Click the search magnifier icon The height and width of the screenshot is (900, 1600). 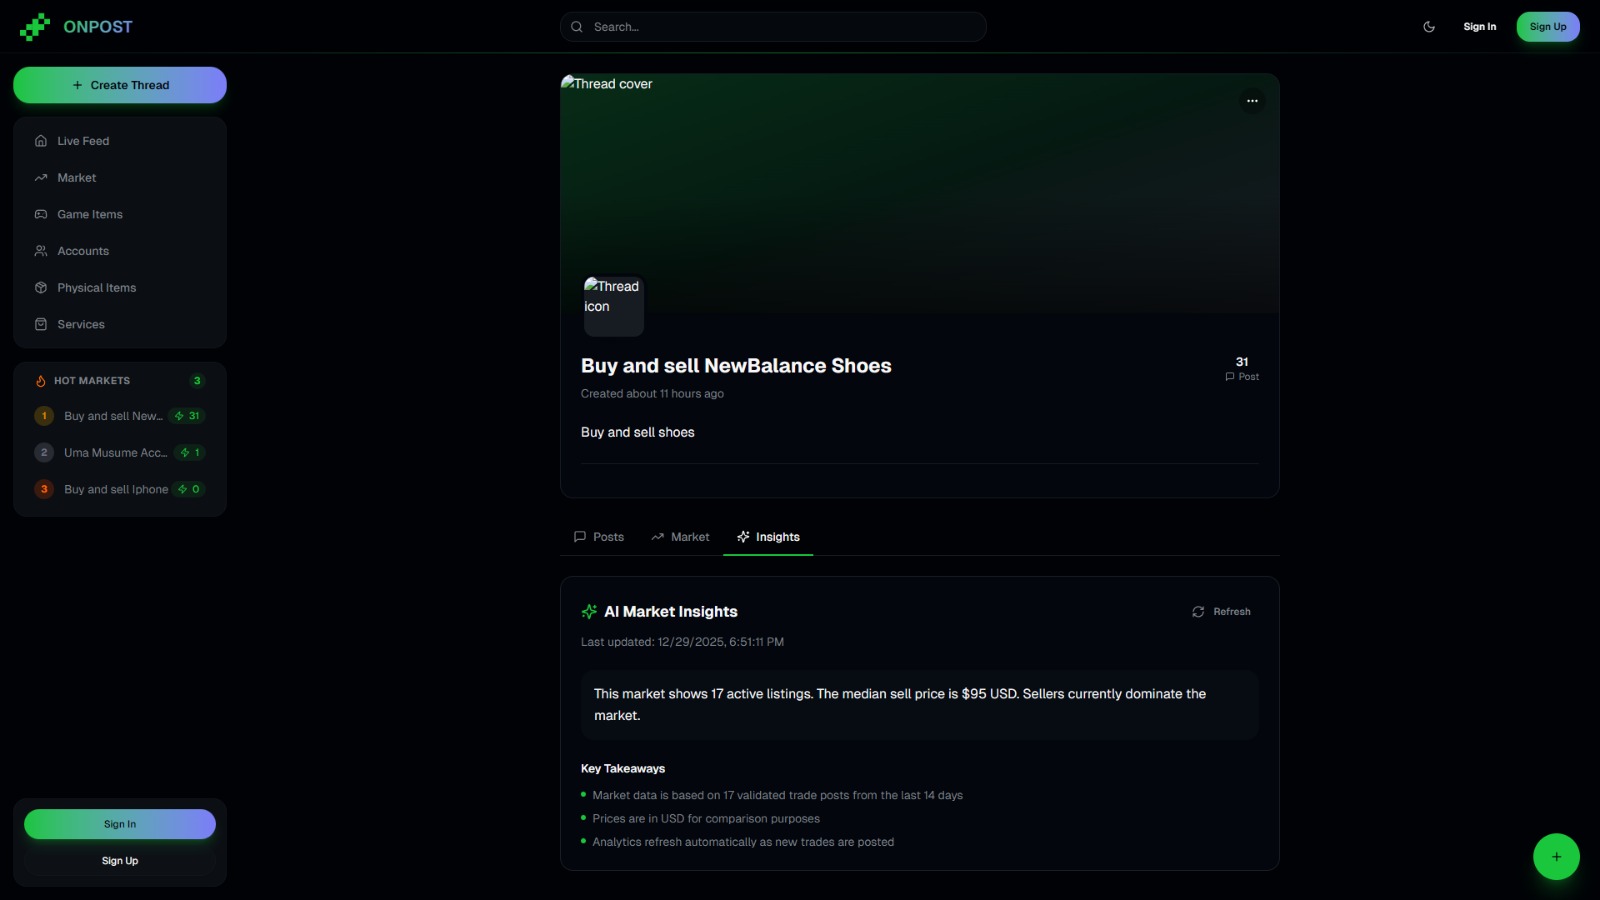pyautogui.click(x=577, y=27)
